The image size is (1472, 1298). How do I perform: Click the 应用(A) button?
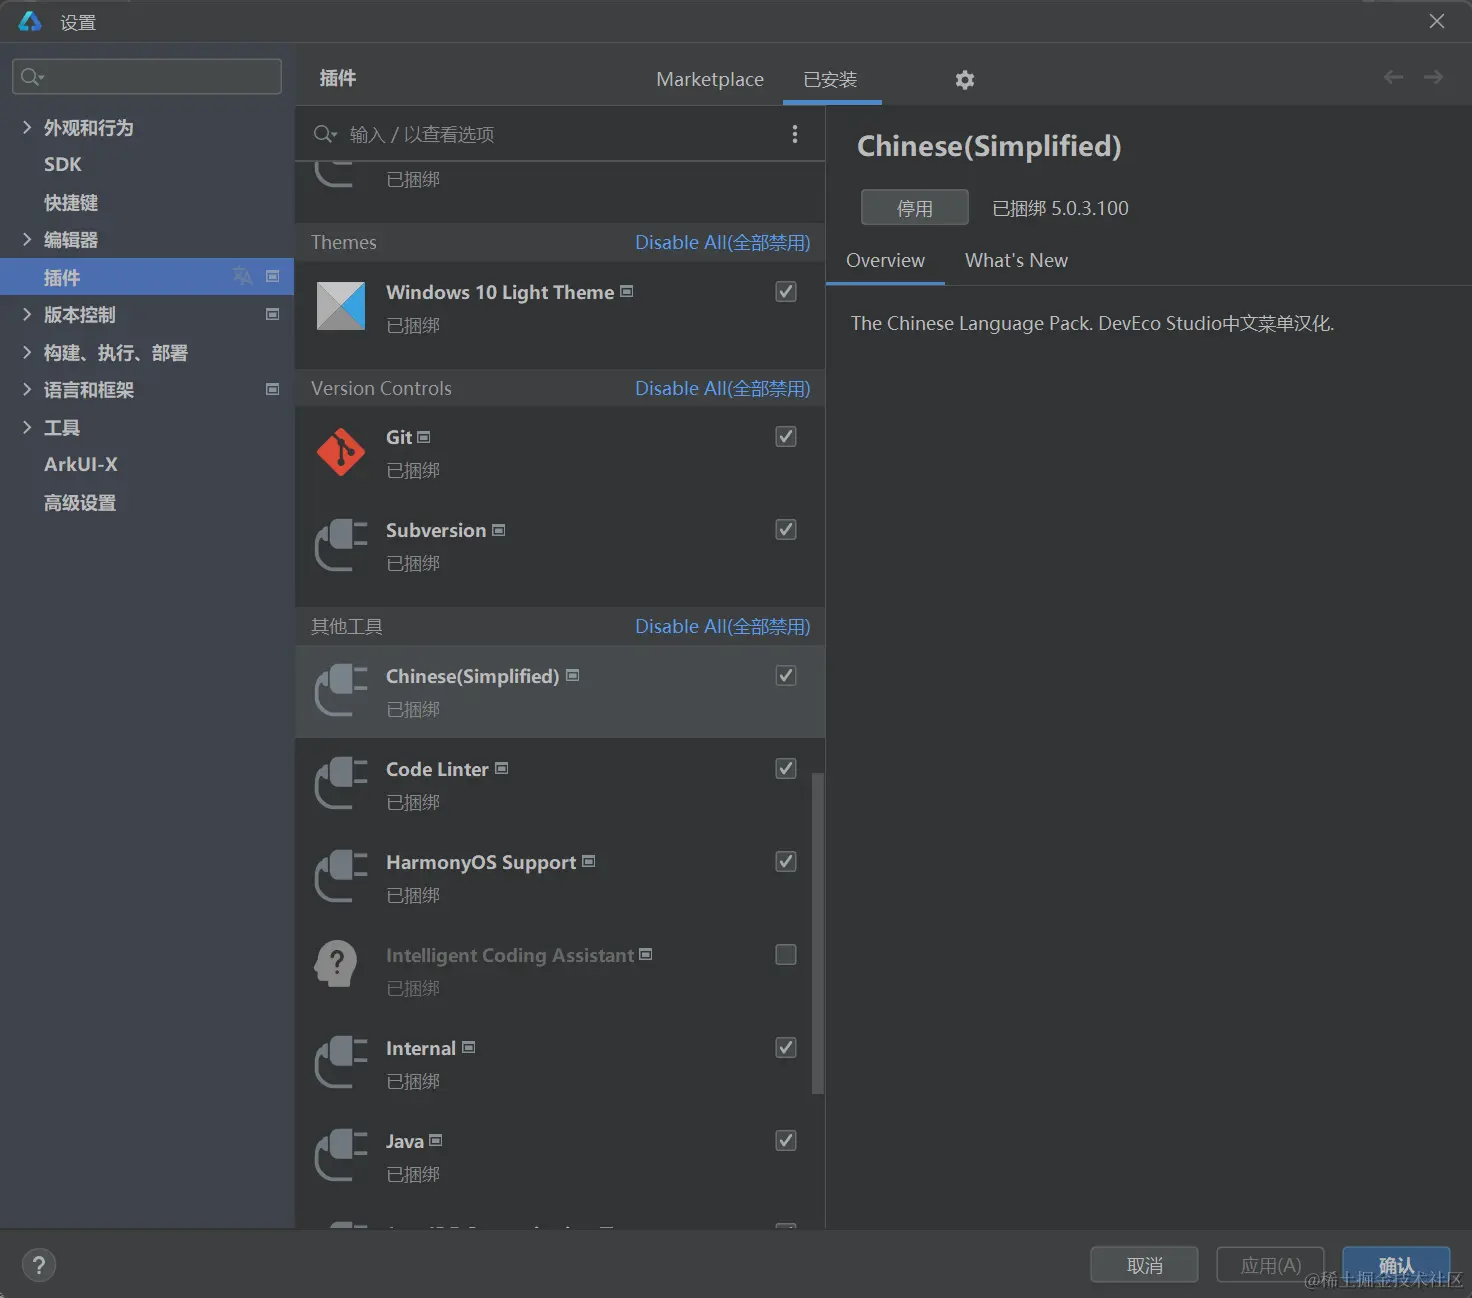coord(1270,1265)
